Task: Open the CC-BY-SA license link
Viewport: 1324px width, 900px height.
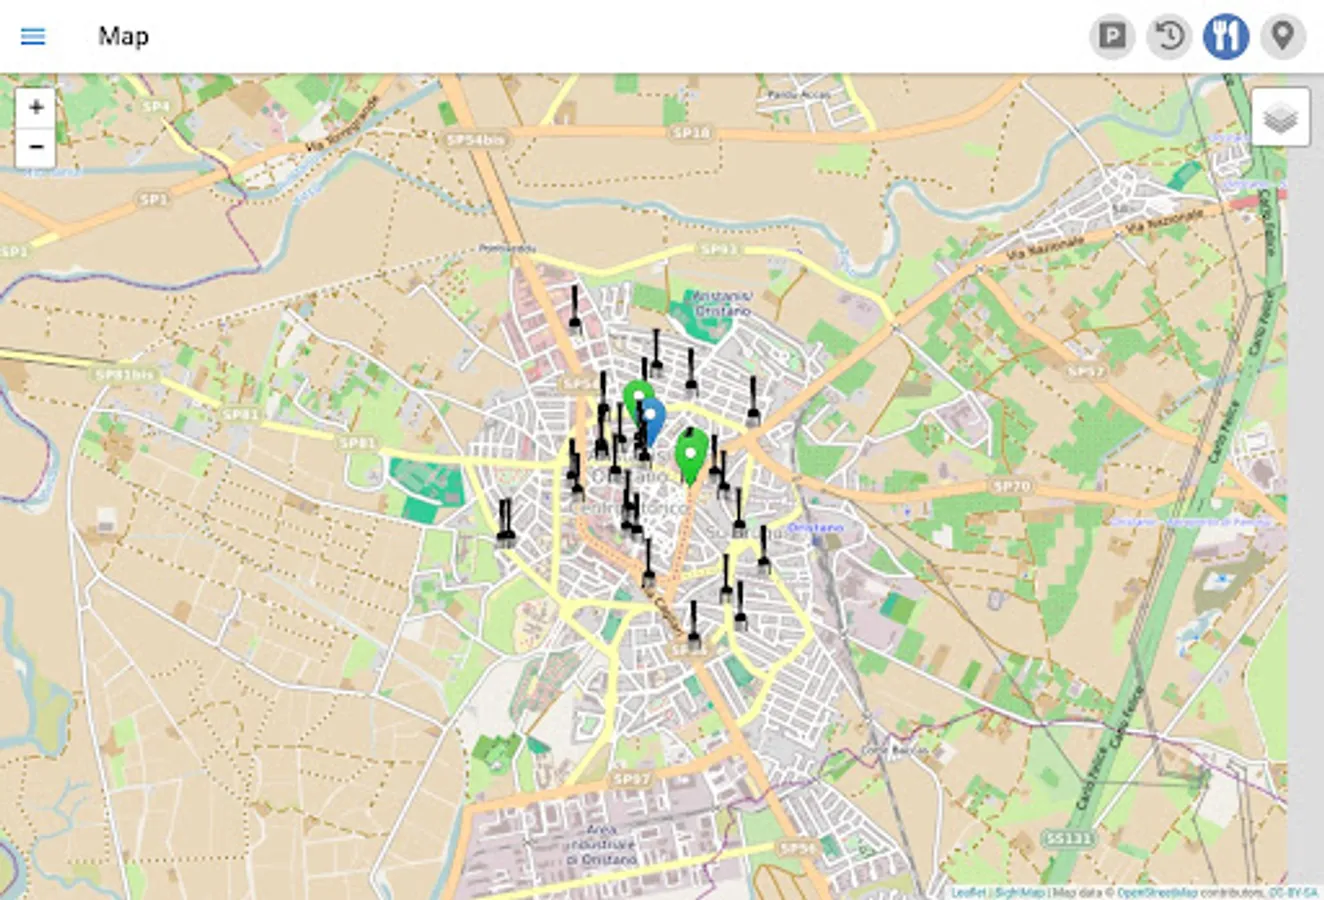Action: 1293,892
